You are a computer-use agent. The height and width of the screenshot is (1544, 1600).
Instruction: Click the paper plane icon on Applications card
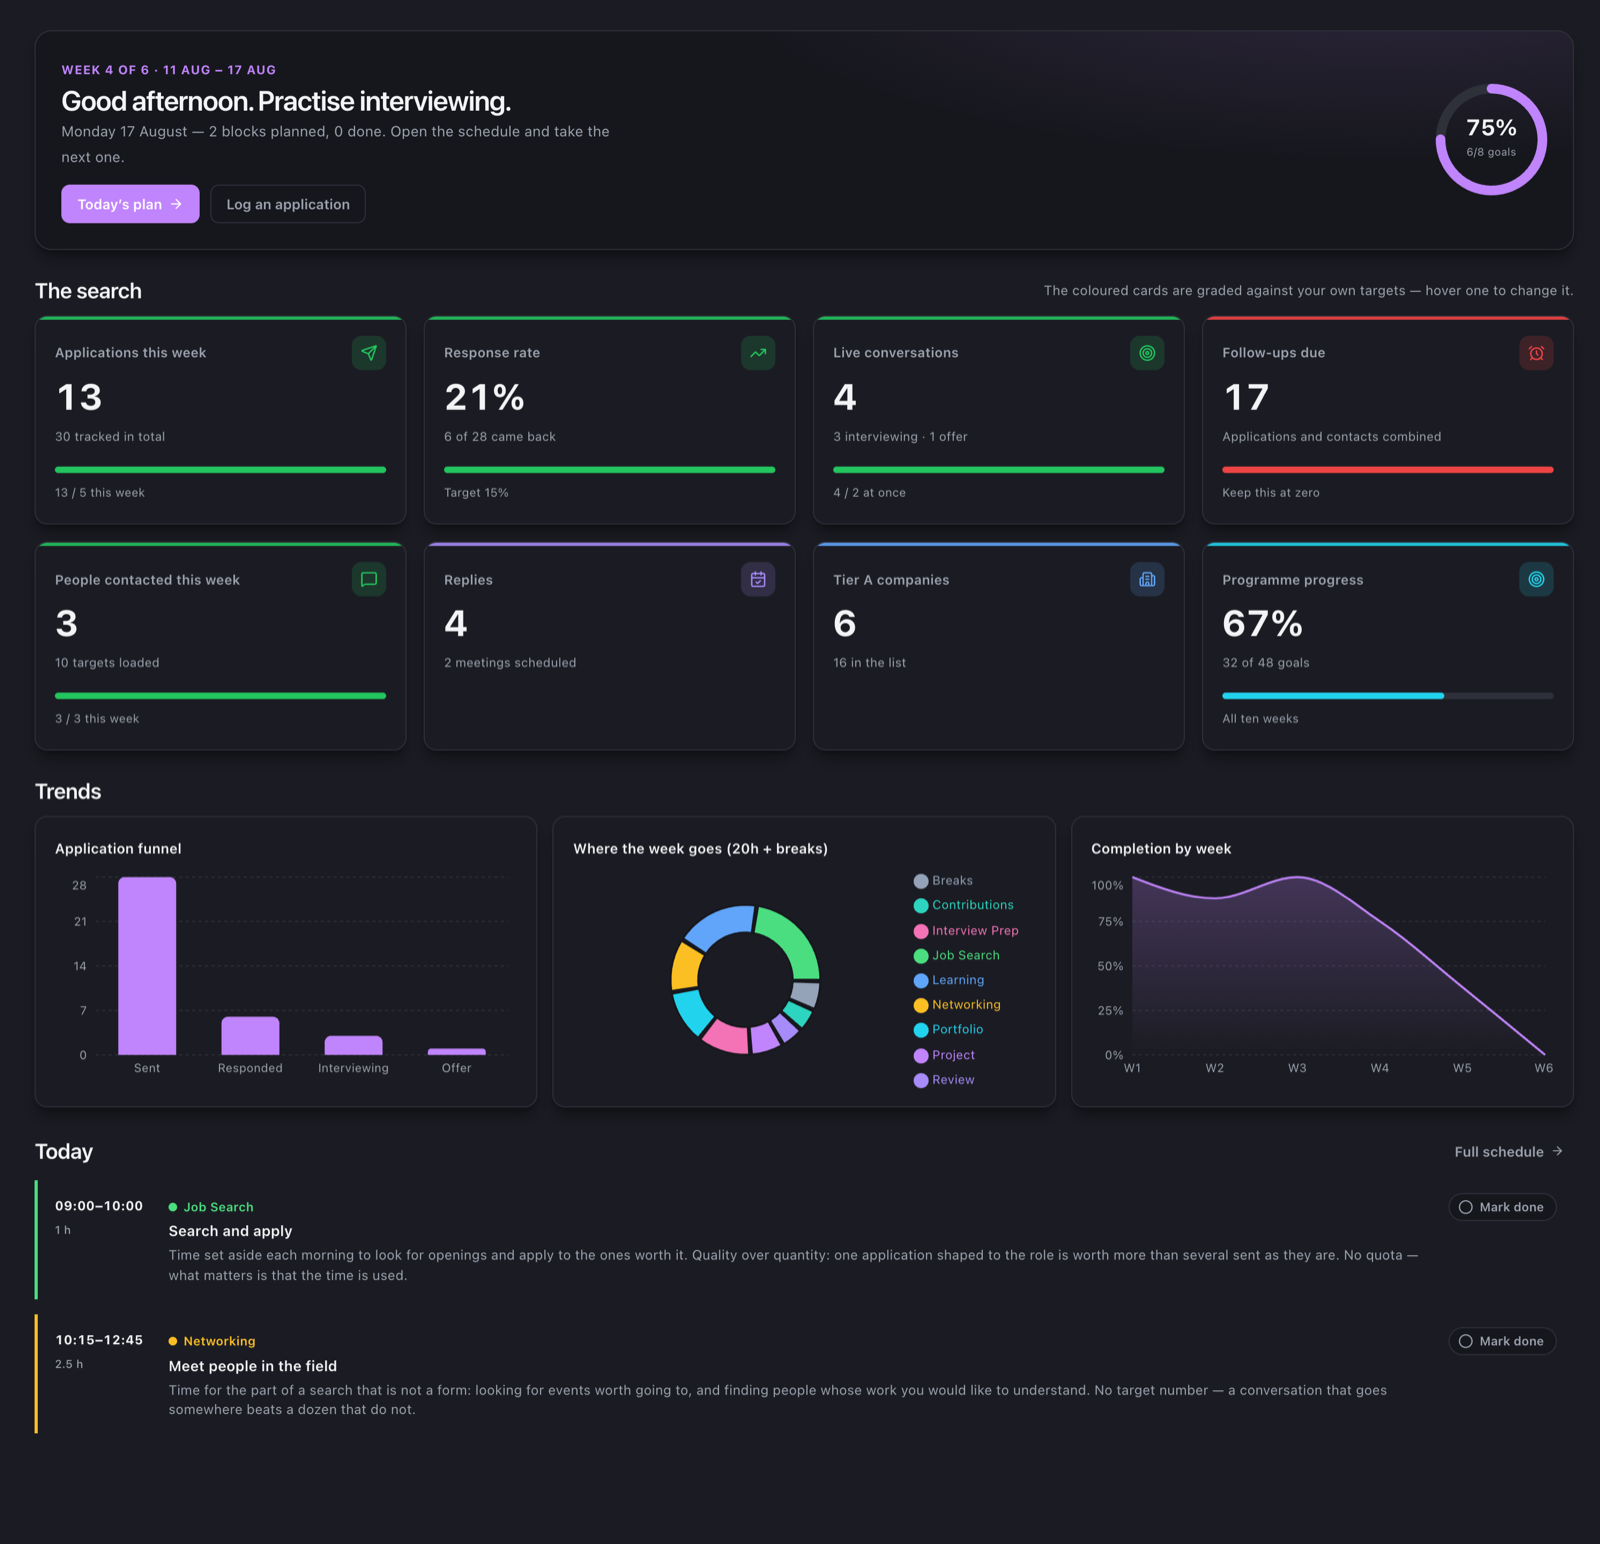369,353
